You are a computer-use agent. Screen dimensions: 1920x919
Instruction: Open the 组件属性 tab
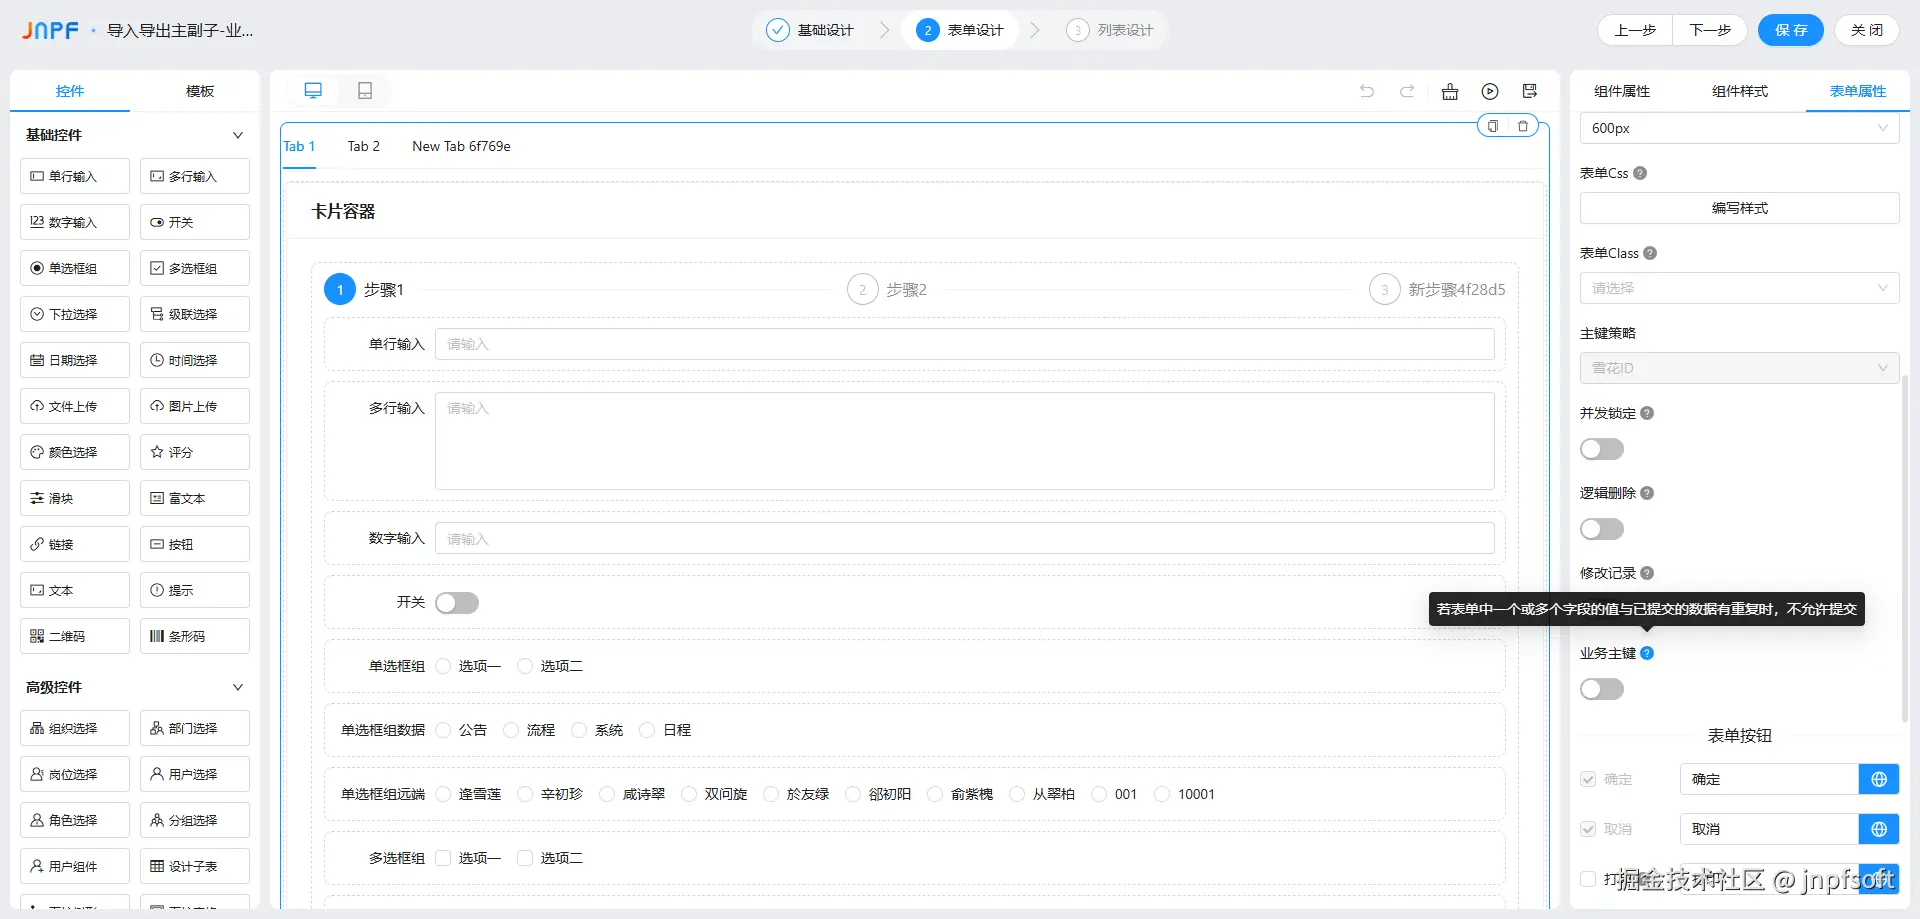1622,91
